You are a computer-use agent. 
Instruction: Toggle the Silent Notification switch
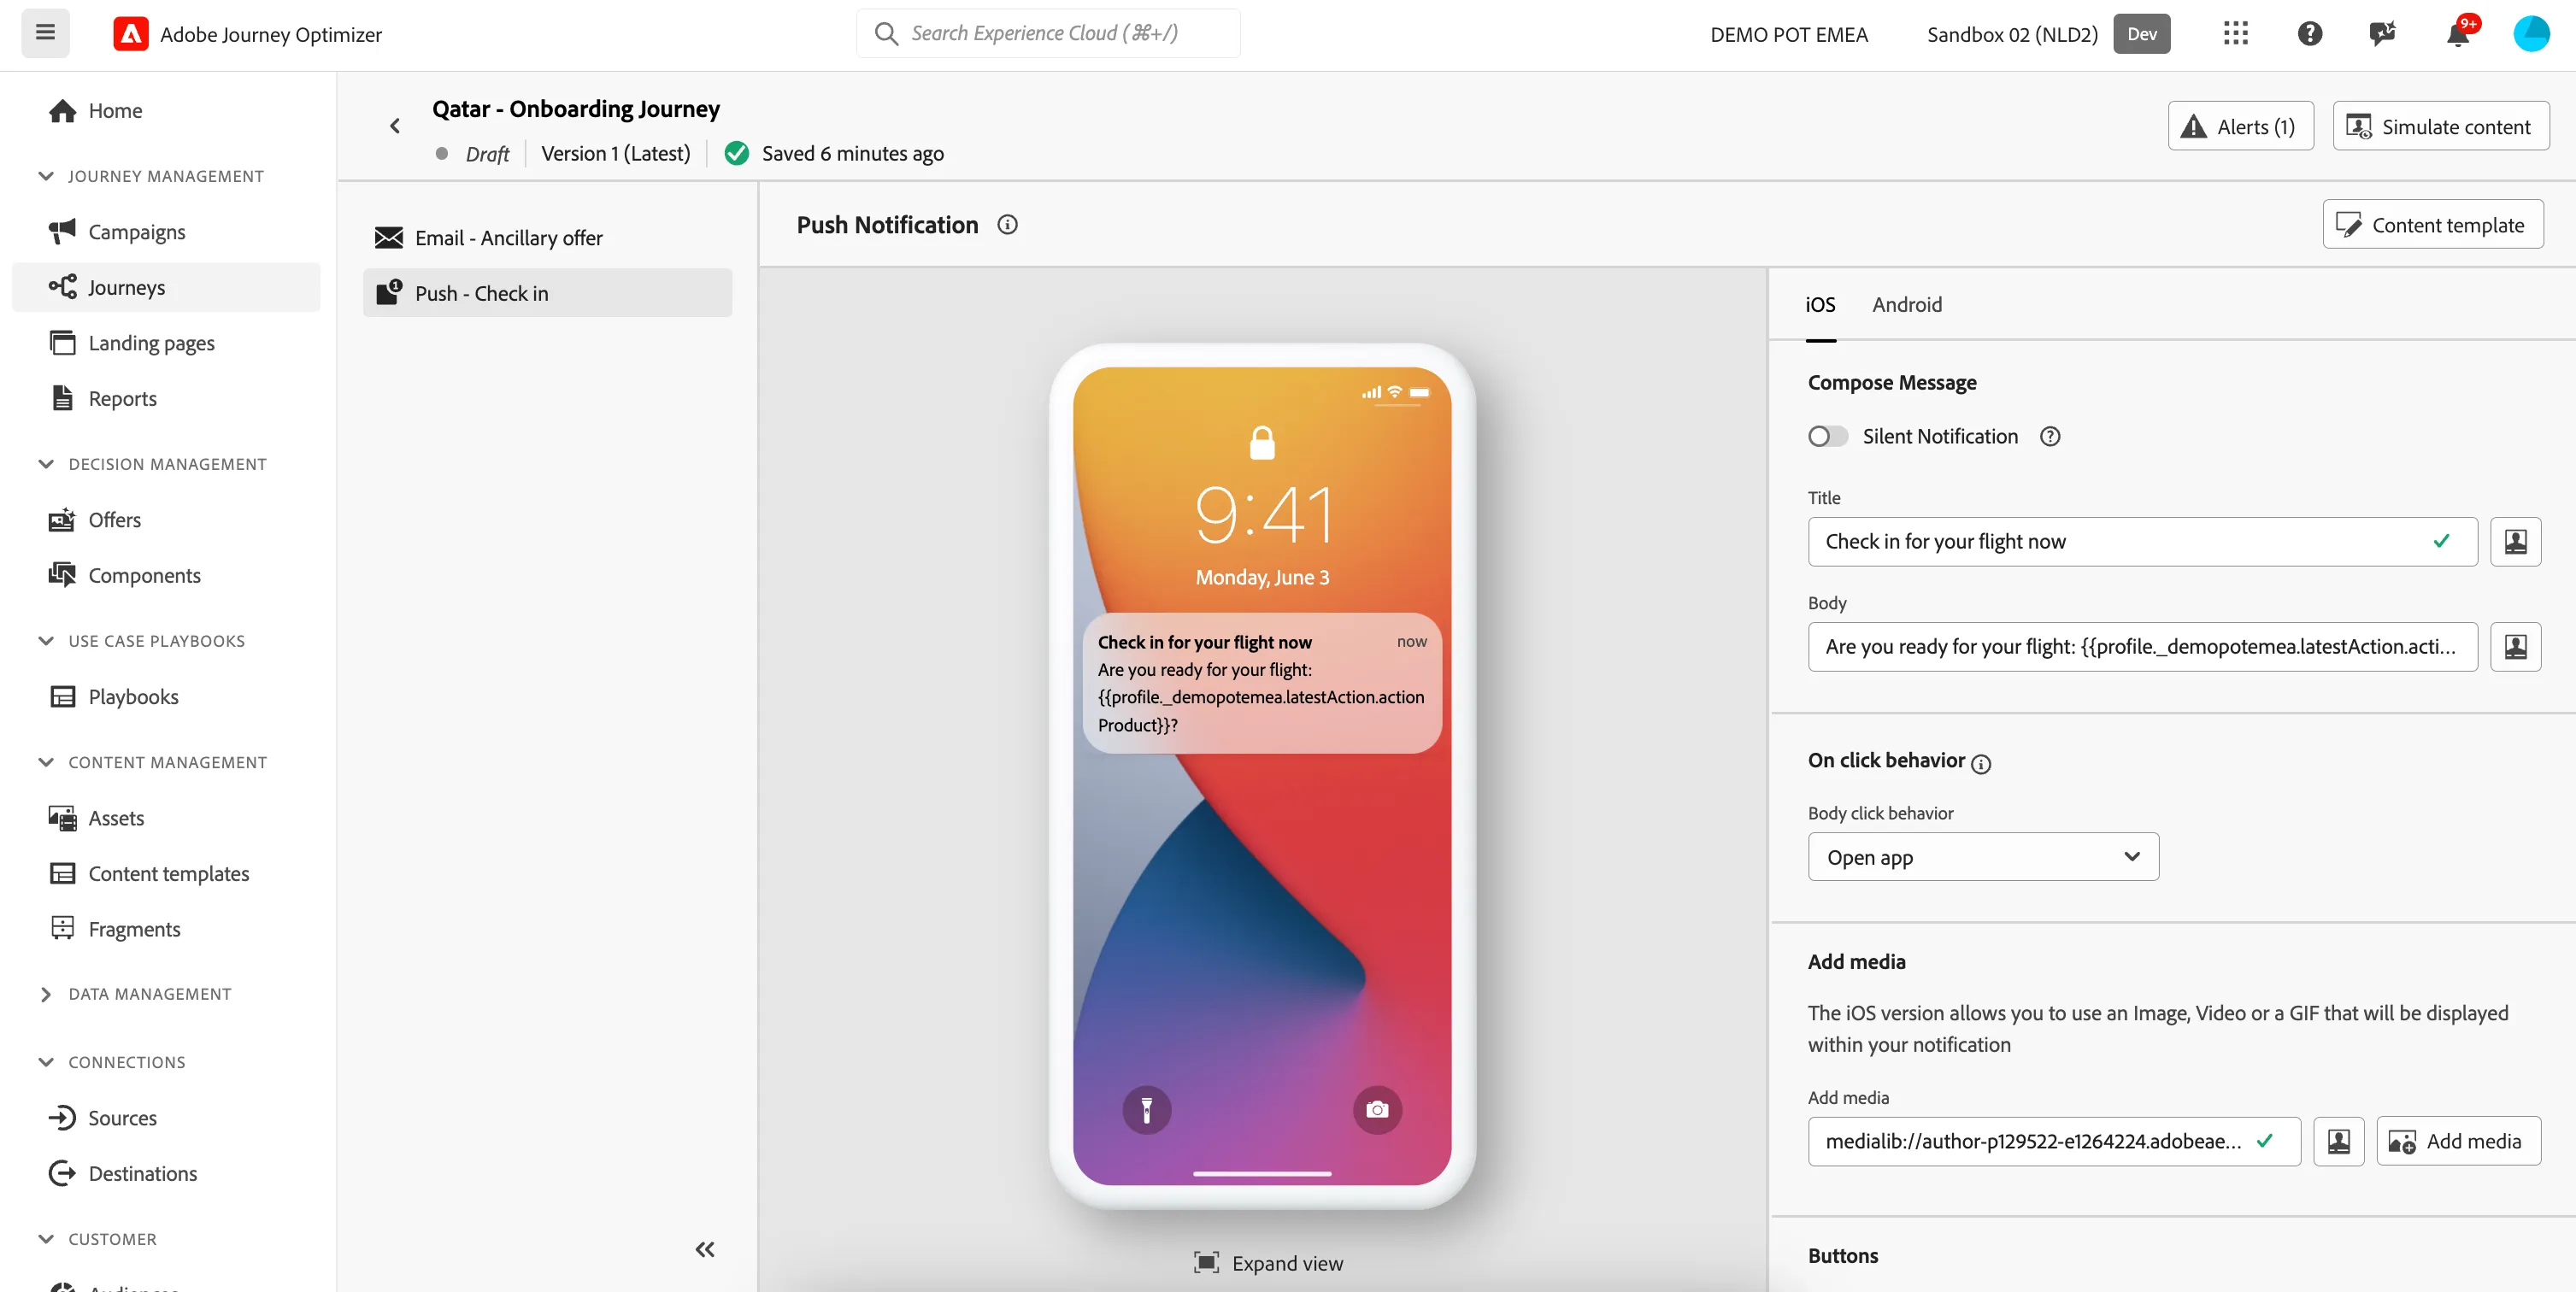pos(1828,437)
